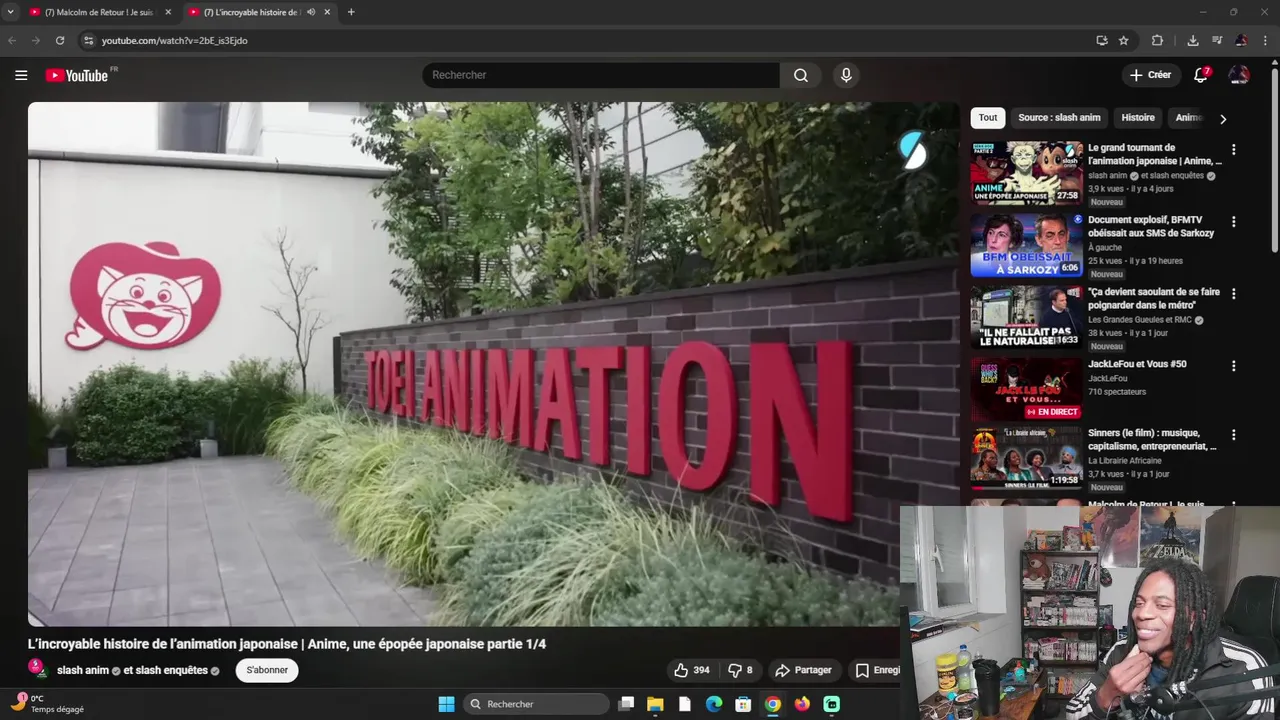Click the URL address bar
This screenshot has width=1280, height=720.
(x=590, y=40)
